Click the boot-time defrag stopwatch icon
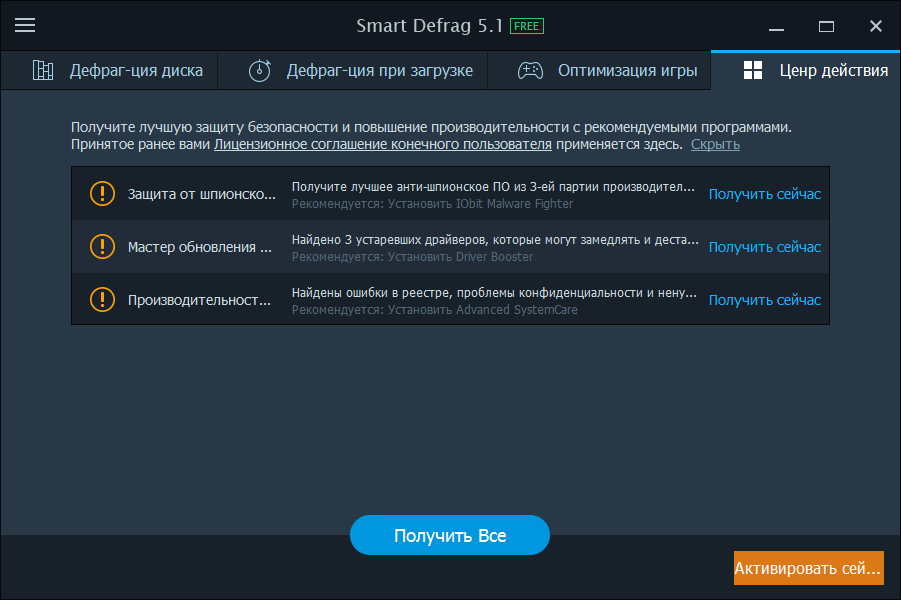This screenshot has width=901, height=600. coord(260,70)
